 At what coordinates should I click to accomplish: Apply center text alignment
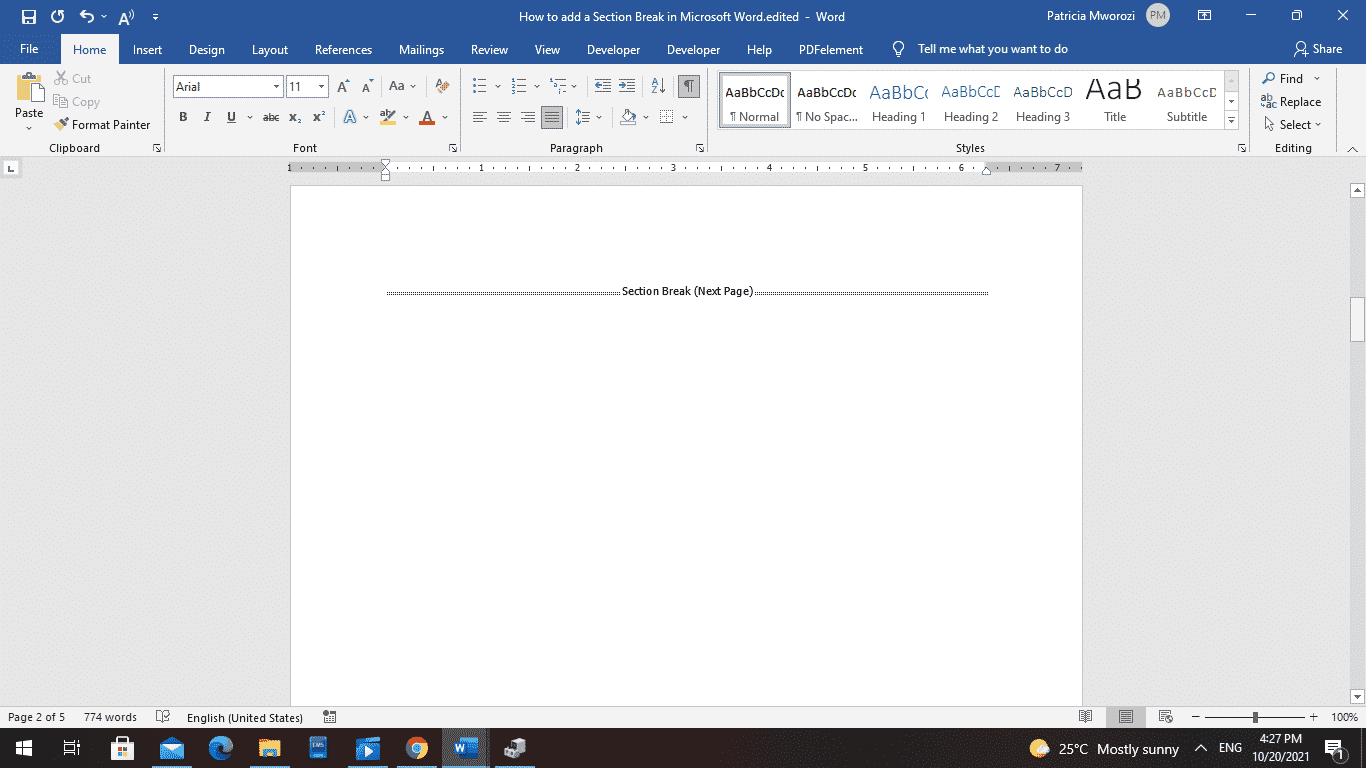click(x=504, y=117)
